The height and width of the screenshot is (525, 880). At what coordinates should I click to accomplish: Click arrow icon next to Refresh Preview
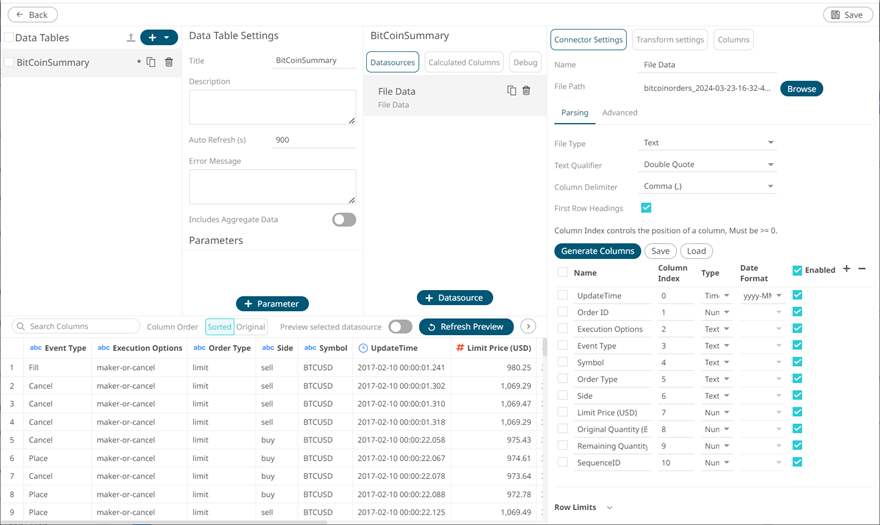(528, 327)
